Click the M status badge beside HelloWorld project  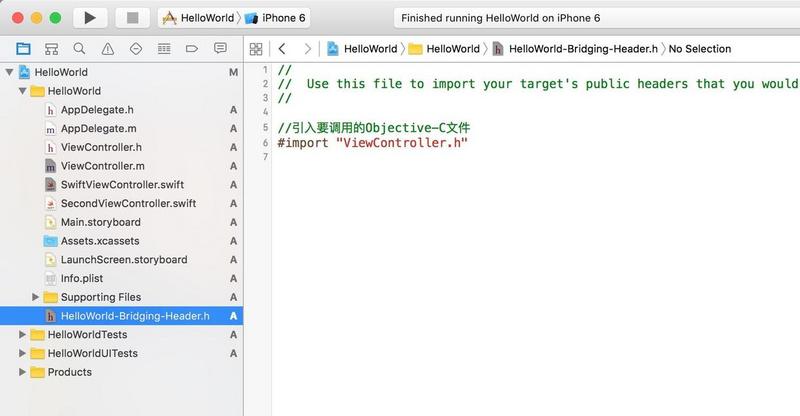(233, 72)
